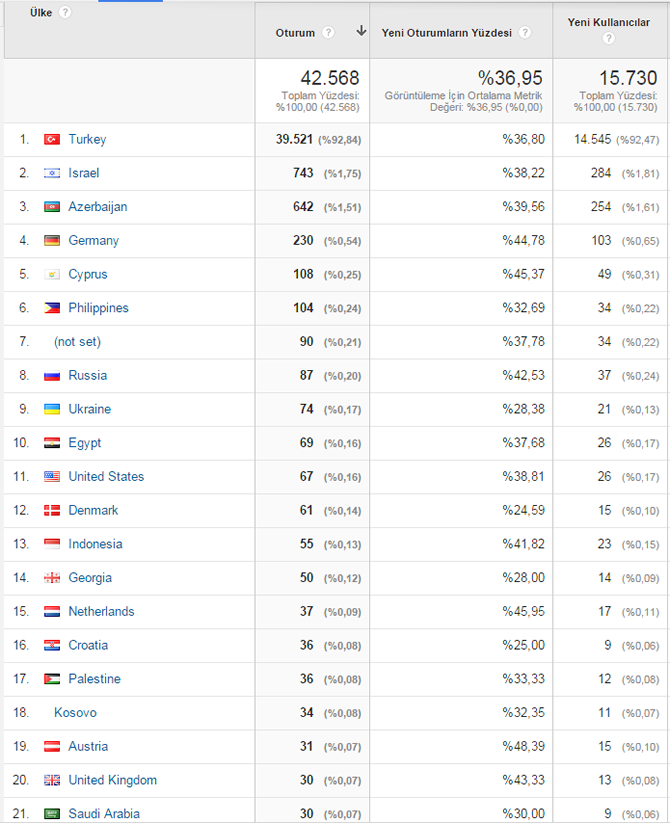Sort by the Oturum column header
The image size is (670, 823).
pyautogui.click(x=295, y=33)
